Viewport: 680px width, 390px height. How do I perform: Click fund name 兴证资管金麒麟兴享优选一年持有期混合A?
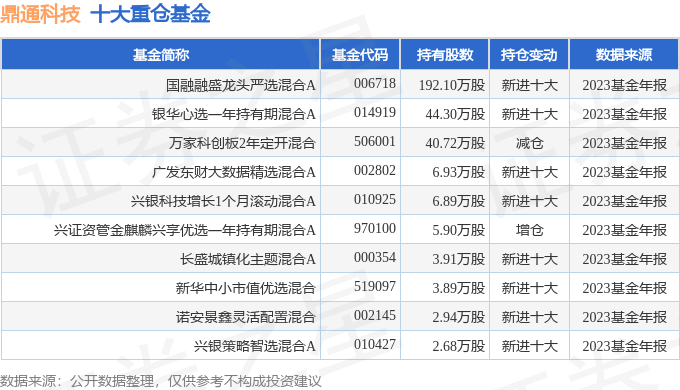pos(185,230)
